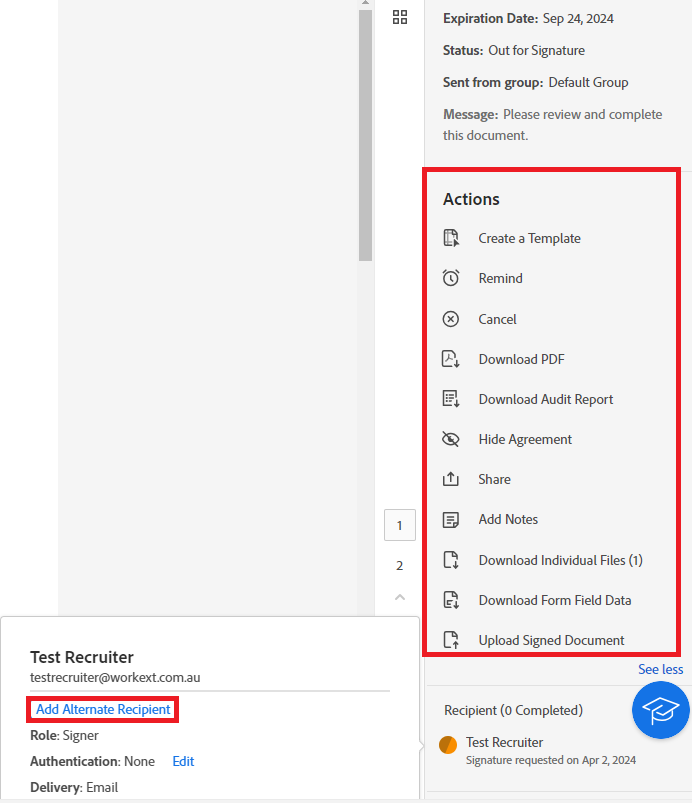The height and width of the screenshot is (803, 692).
Task: Click the Share upload icon
Action: point(451,479)
